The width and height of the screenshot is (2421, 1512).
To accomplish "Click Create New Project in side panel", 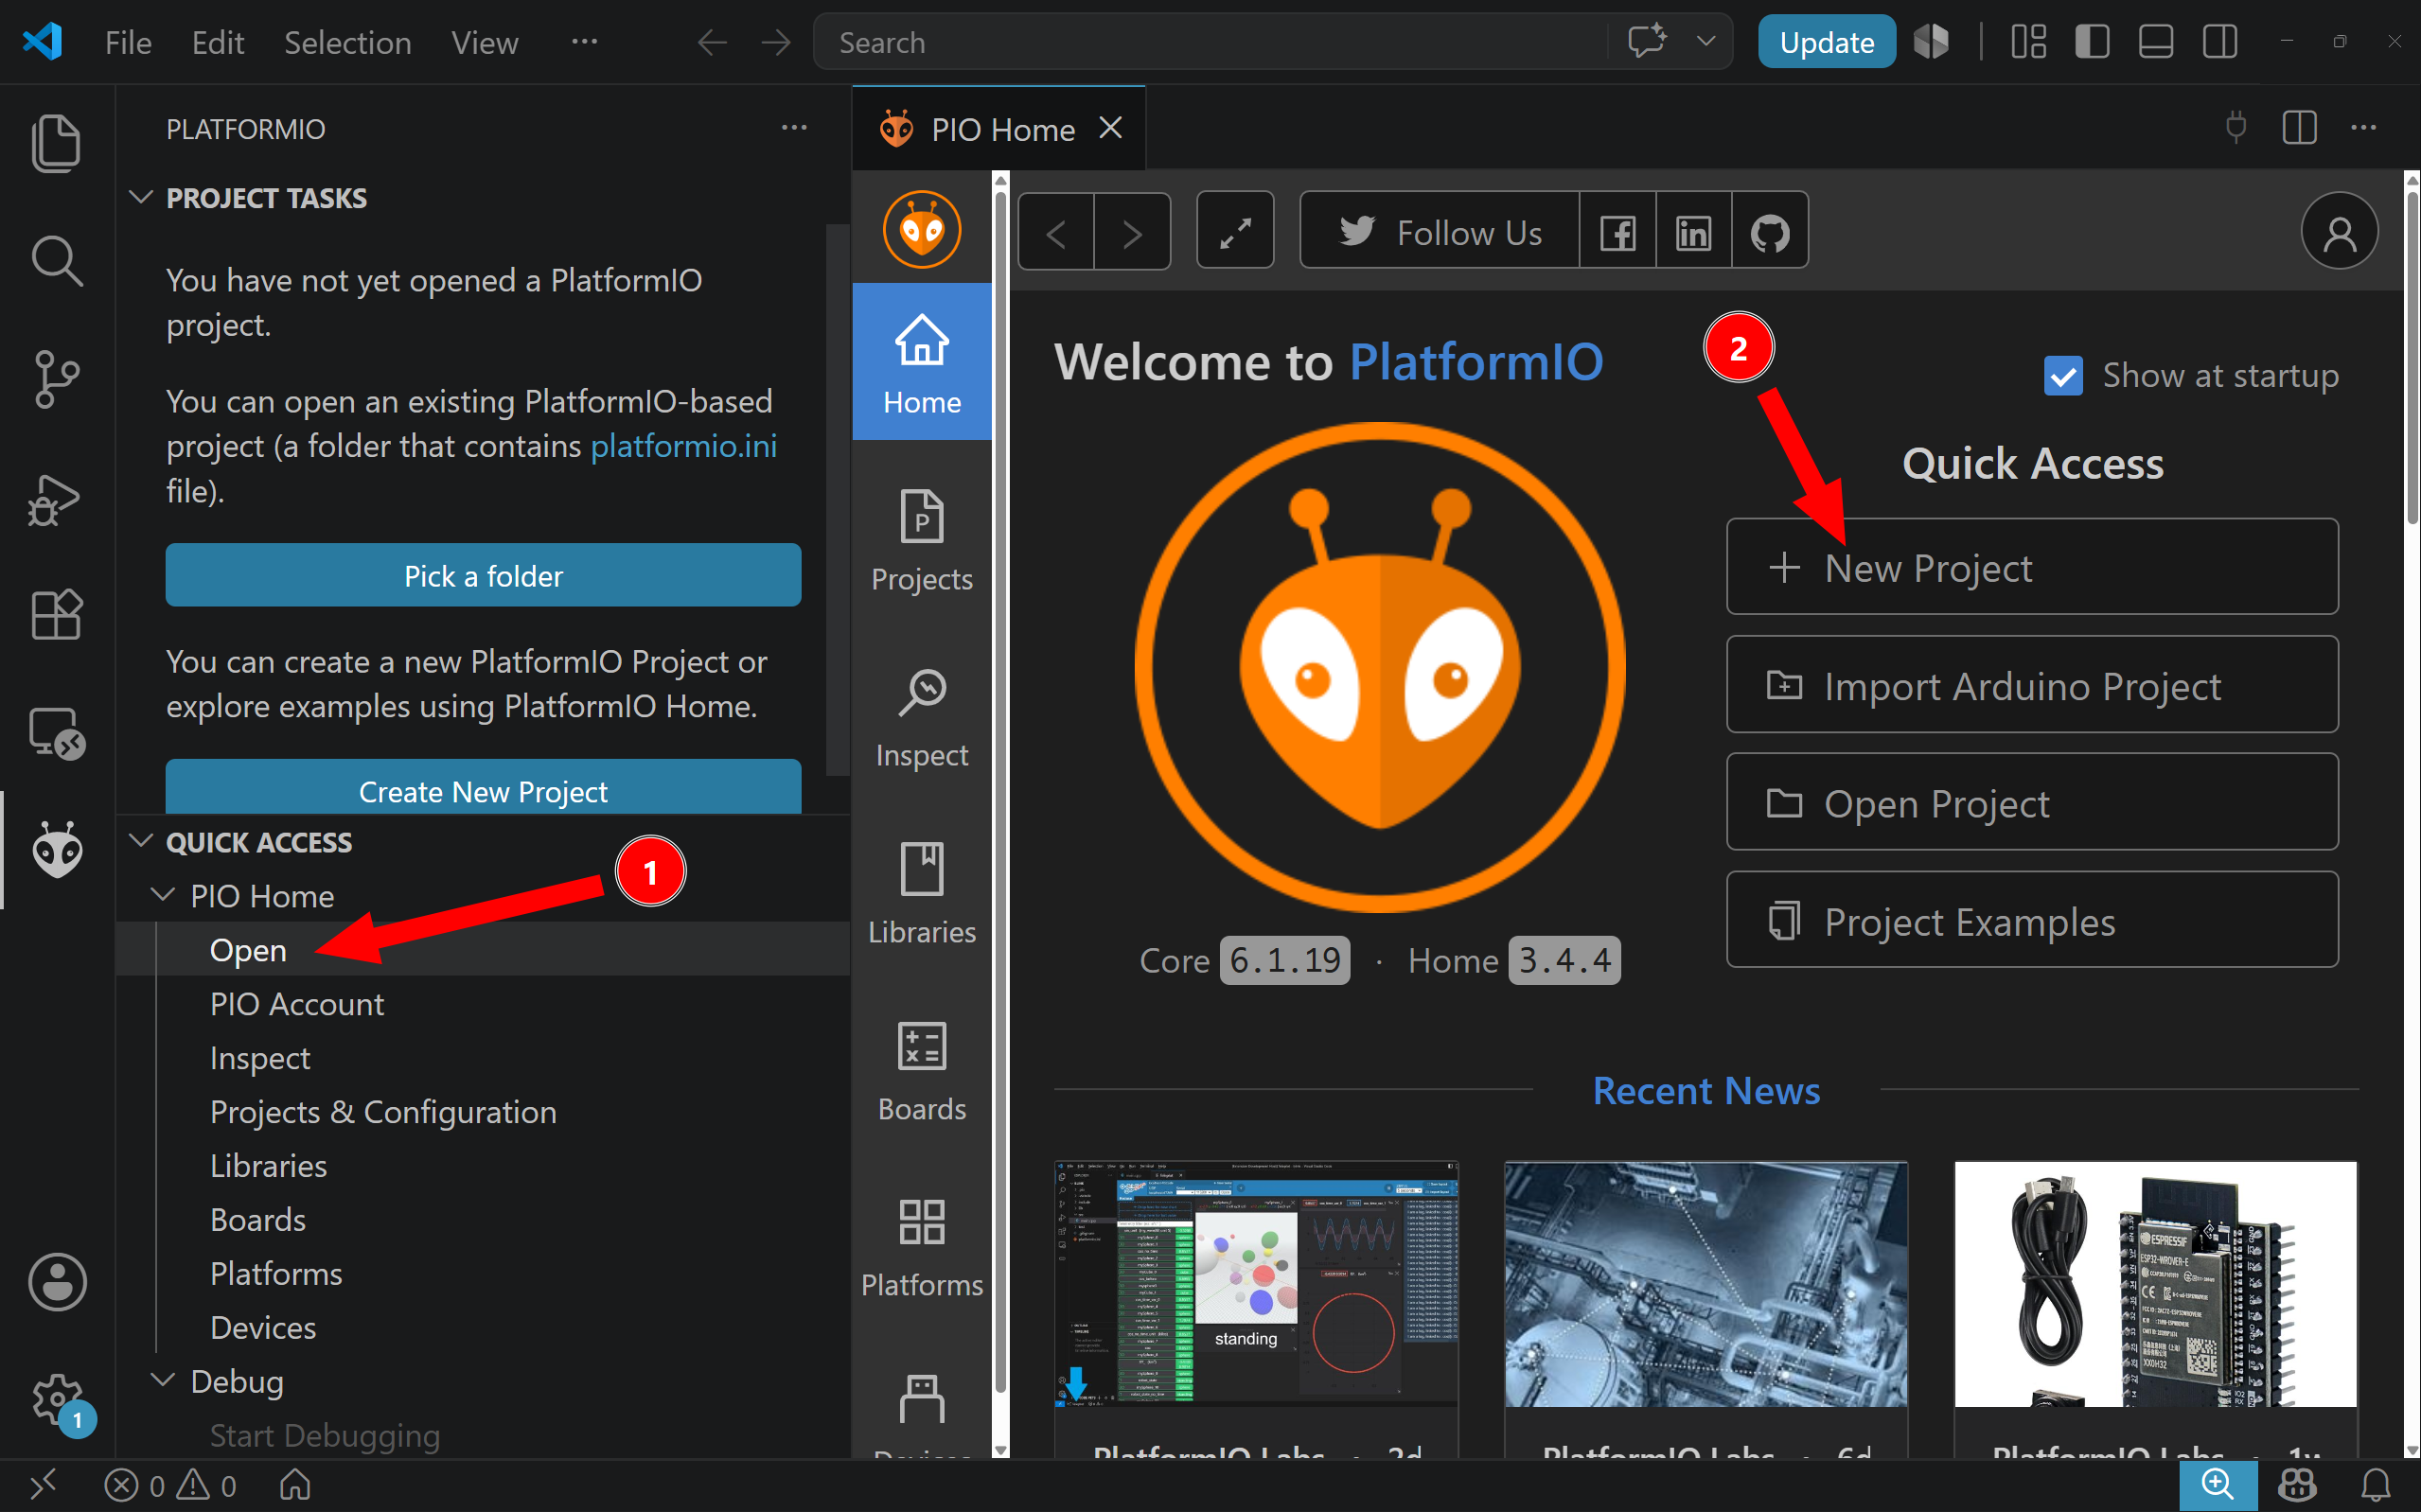I will (483, 788).
